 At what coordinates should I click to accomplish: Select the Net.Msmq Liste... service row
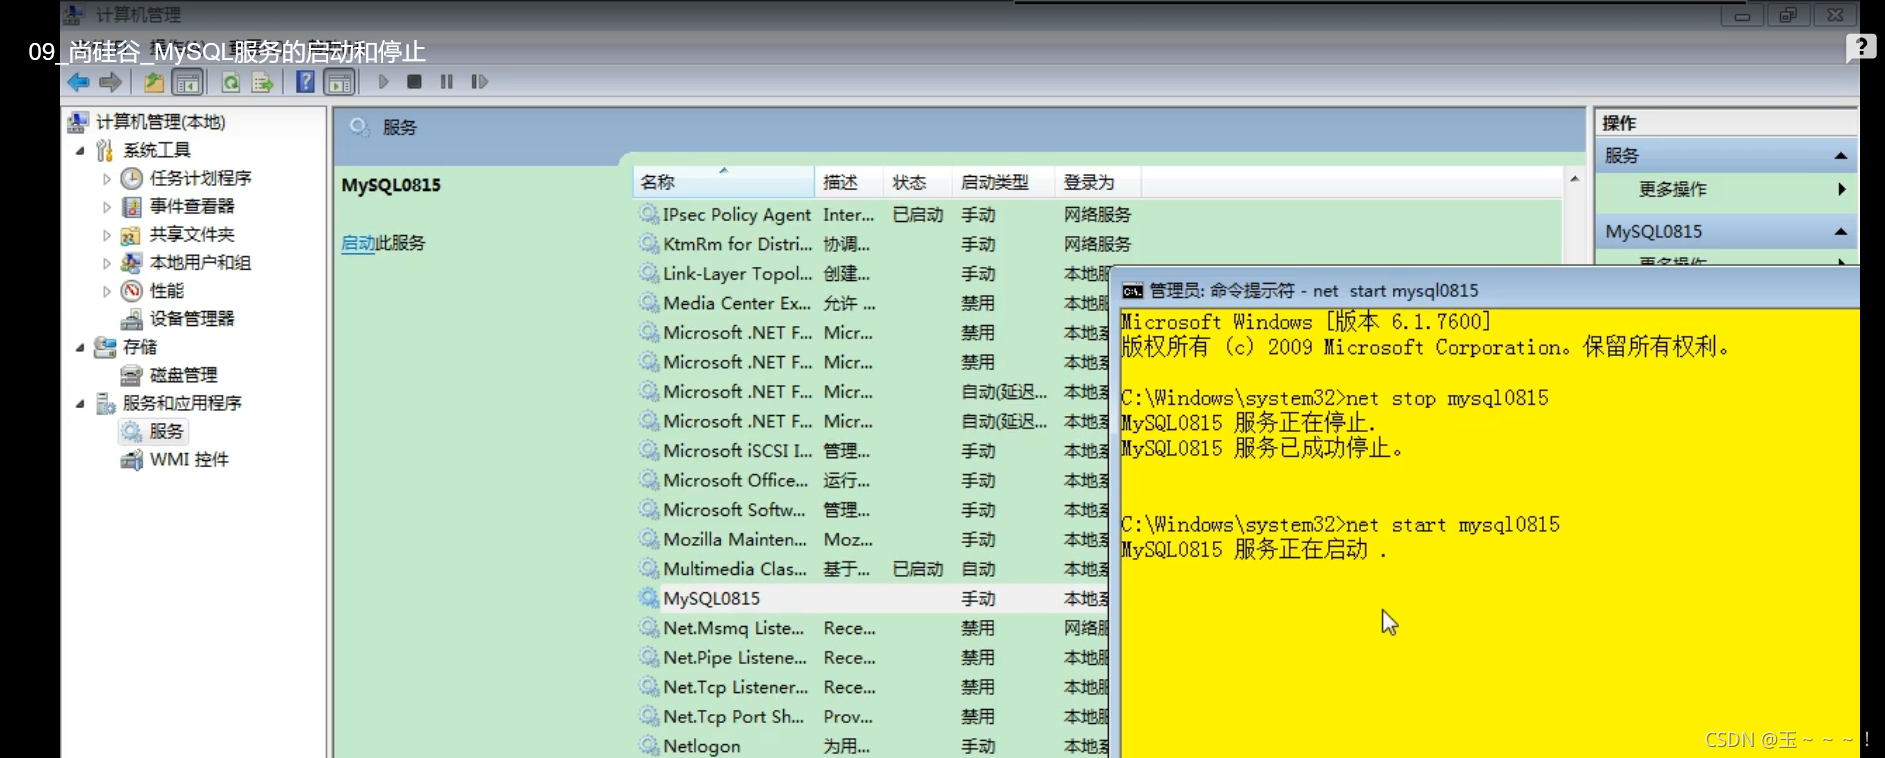click(872, 628)
